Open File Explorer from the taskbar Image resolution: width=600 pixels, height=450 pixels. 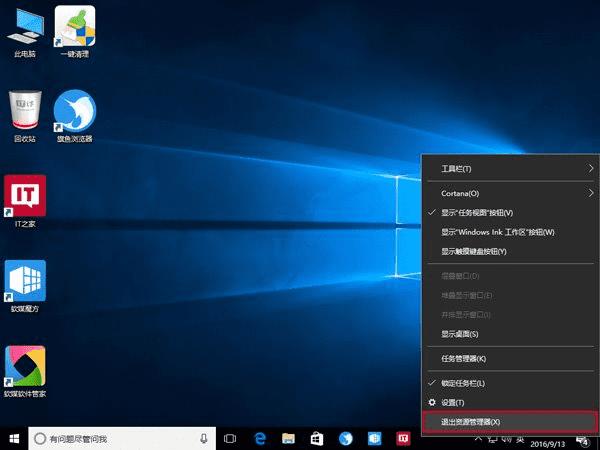click(x=288, y=438)
